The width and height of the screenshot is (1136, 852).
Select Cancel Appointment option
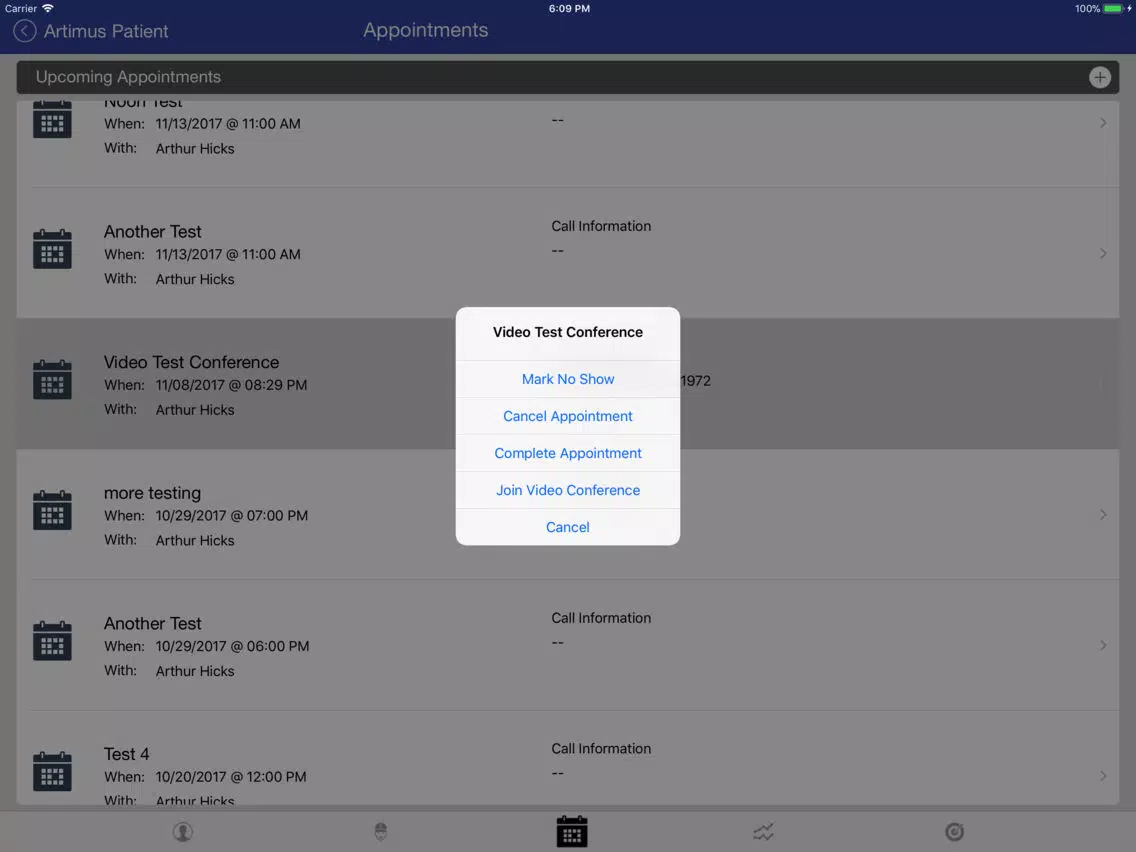(x=568, y=416)
